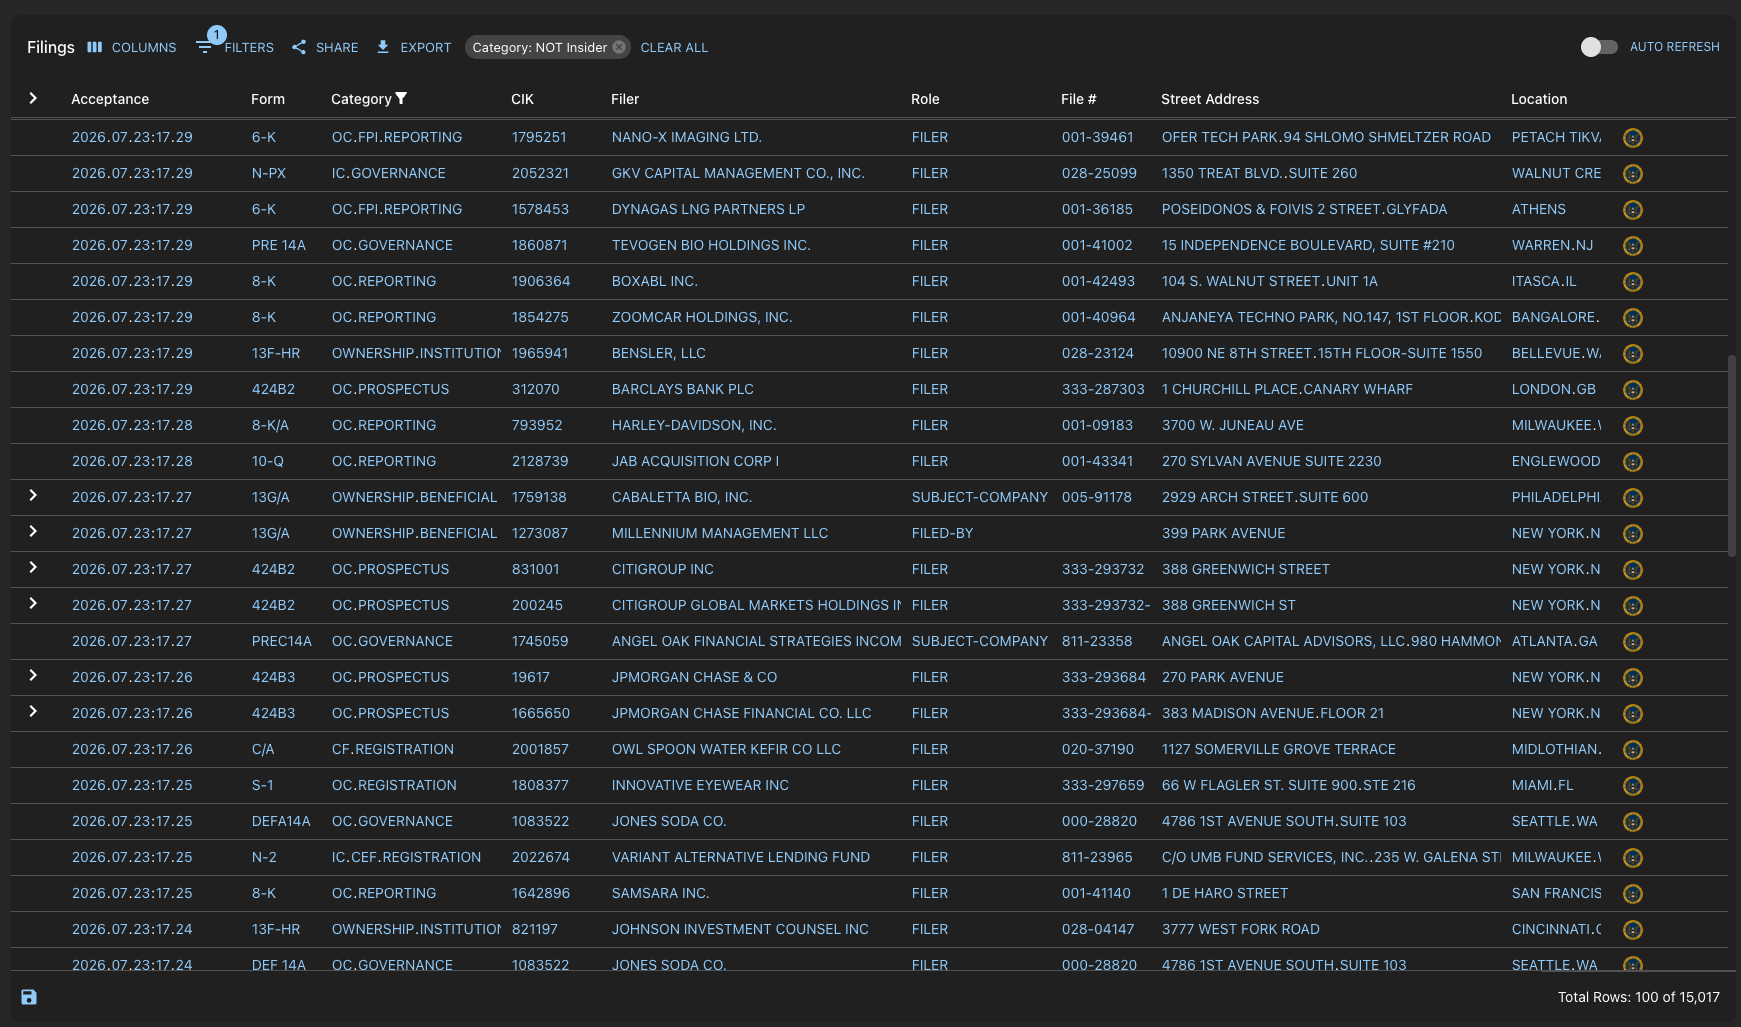Click the filter funnel on Category header

(x=401, y=98)
